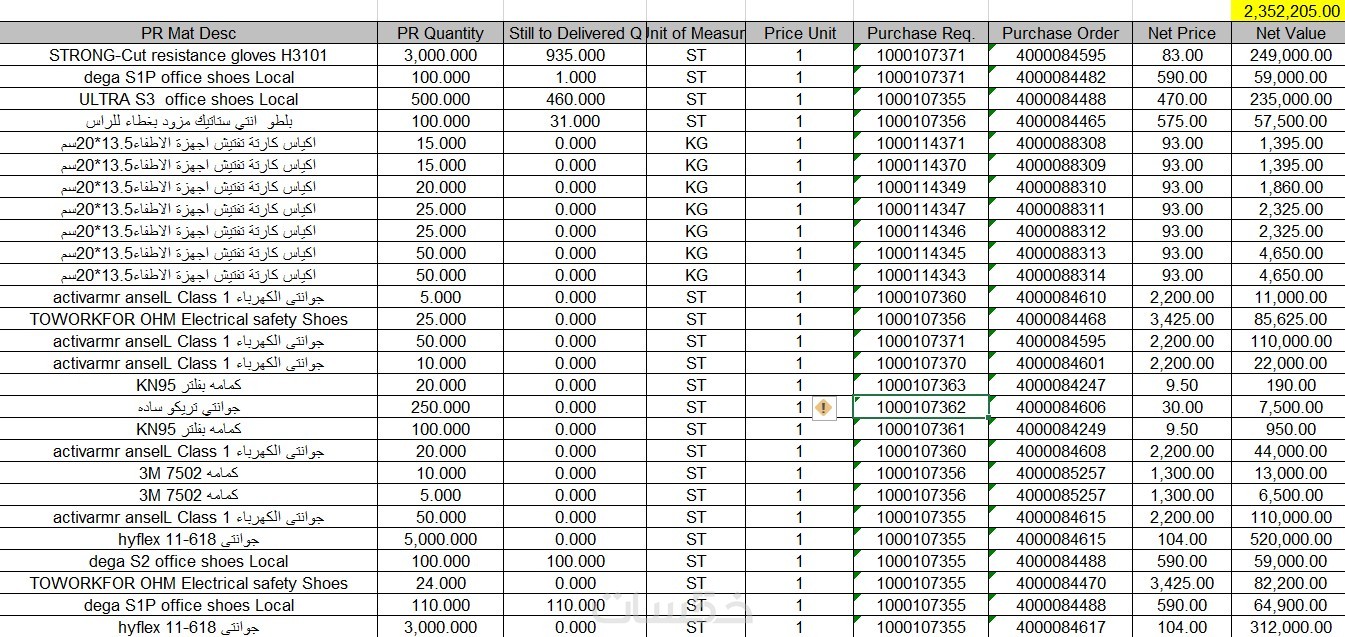Select purchase order 4000084247

point(1061,385)
